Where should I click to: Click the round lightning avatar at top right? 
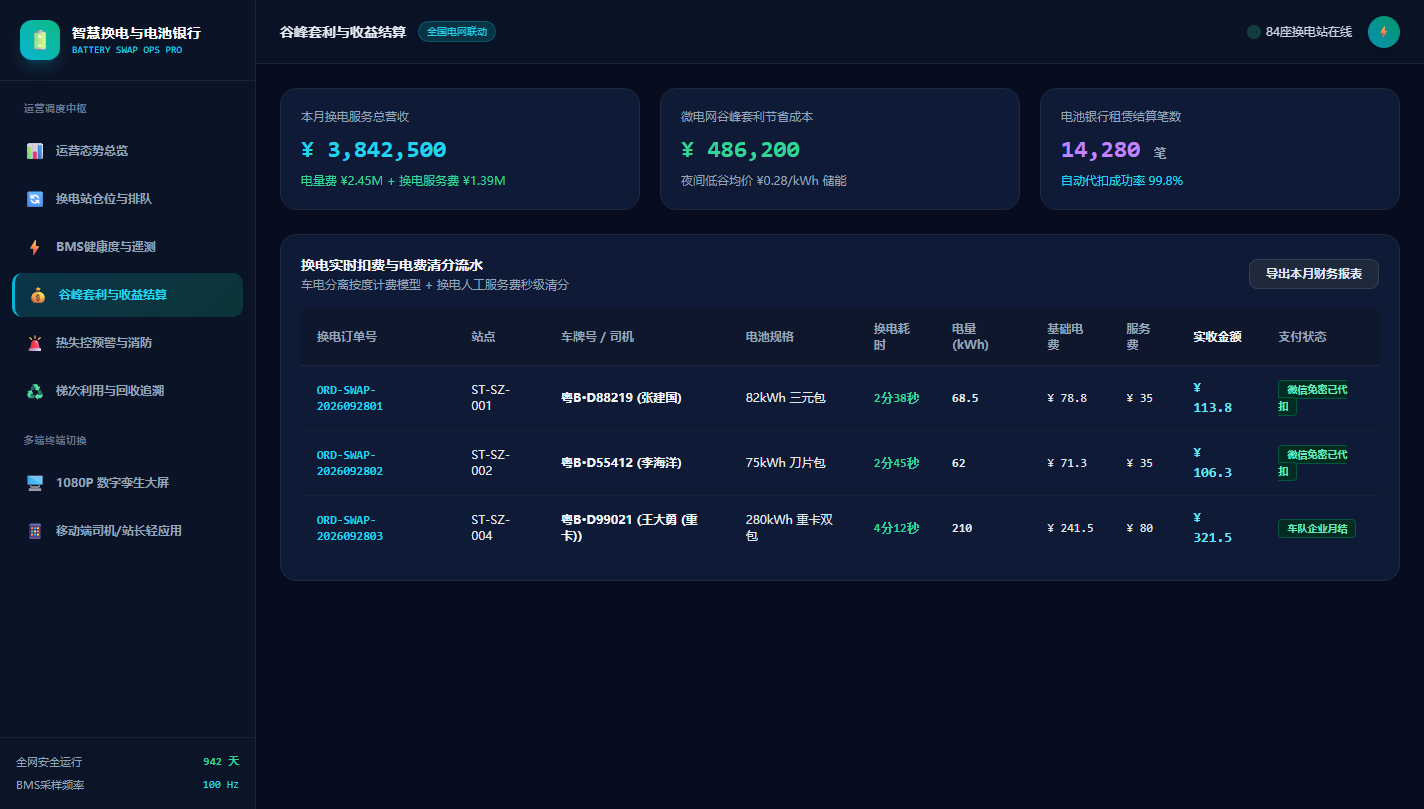(1384, 32)
